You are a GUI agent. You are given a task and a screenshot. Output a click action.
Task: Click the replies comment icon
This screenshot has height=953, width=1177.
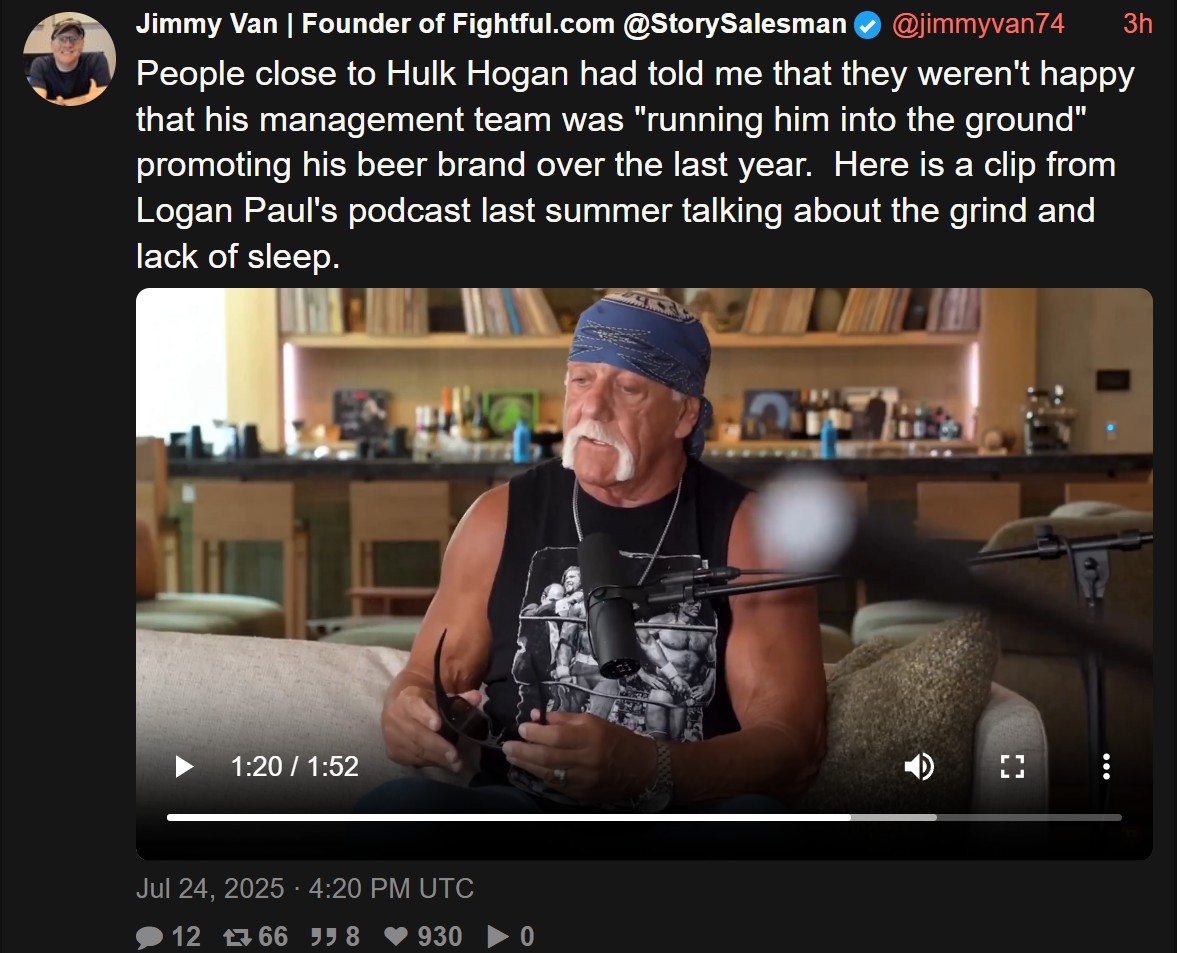tap(149, 937)
